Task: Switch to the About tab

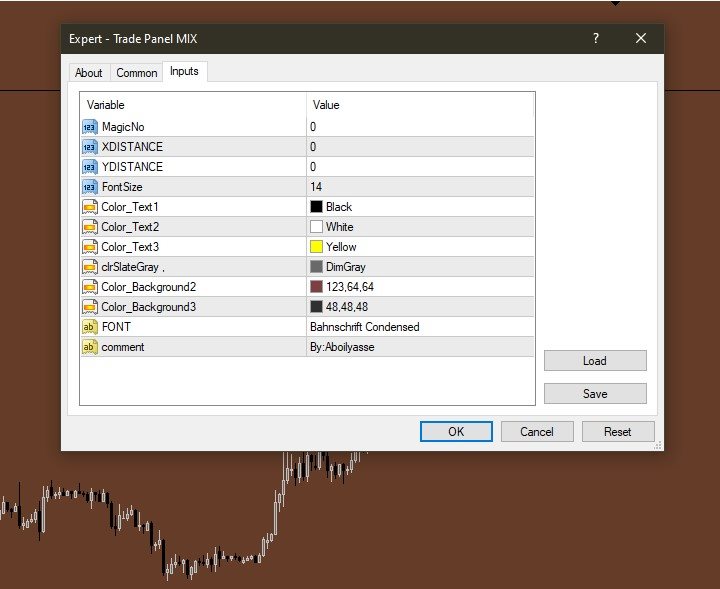Action: [89, 73]
